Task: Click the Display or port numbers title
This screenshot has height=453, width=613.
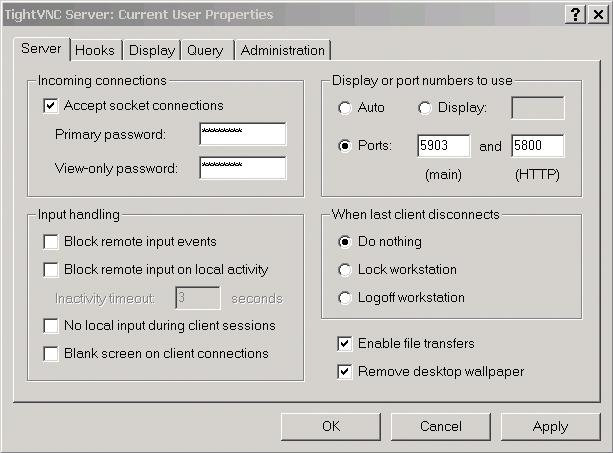Action: [422, 81]
